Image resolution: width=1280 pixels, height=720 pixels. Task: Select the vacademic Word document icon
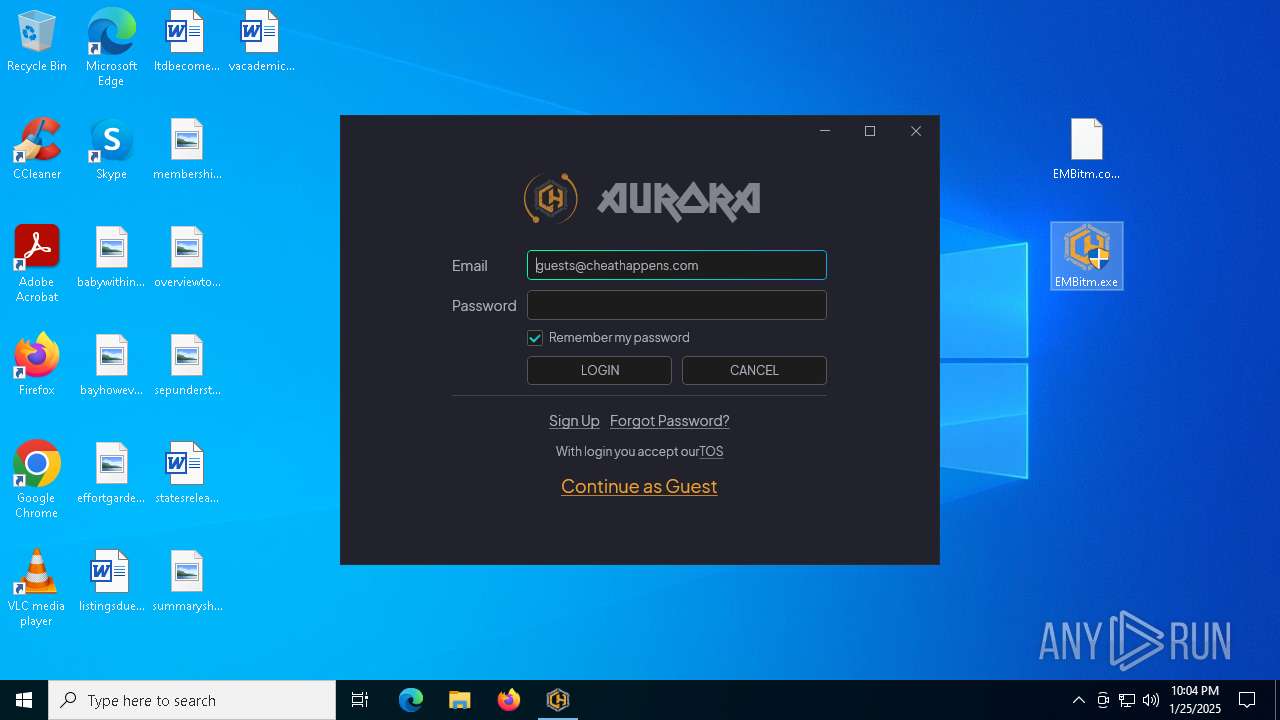pyautogui.click(x=261, y=42)
